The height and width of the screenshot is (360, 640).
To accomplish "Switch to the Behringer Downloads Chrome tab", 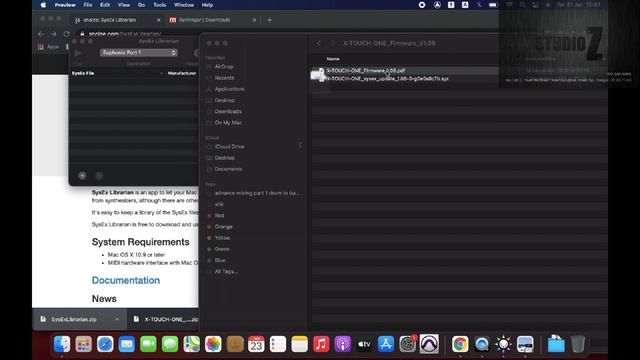I will [211, 20].
